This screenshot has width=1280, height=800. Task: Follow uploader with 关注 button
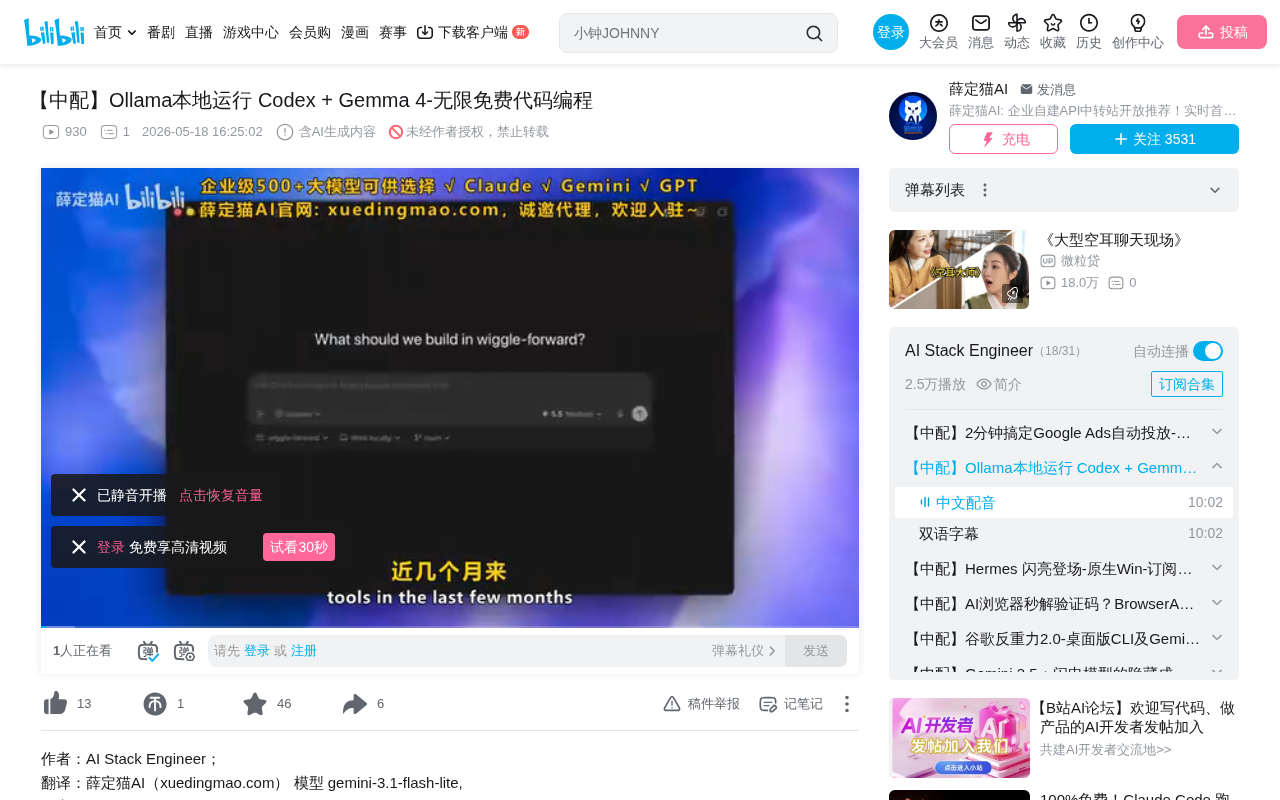point(1154,139)
